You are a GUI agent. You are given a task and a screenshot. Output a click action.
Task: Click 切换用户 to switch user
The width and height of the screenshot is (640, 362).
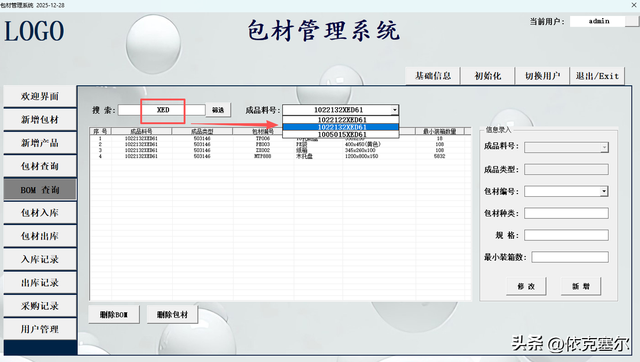tap(542, 76)
